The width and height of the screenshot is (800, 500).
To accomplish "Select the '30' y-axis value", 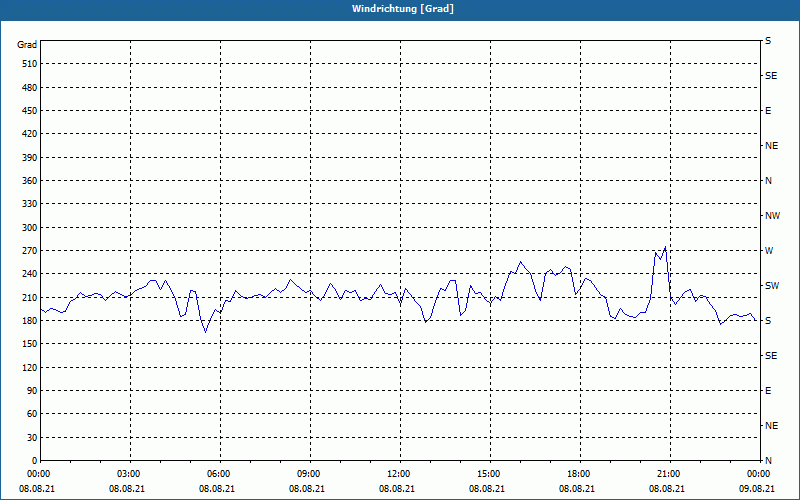I will 32,438.
